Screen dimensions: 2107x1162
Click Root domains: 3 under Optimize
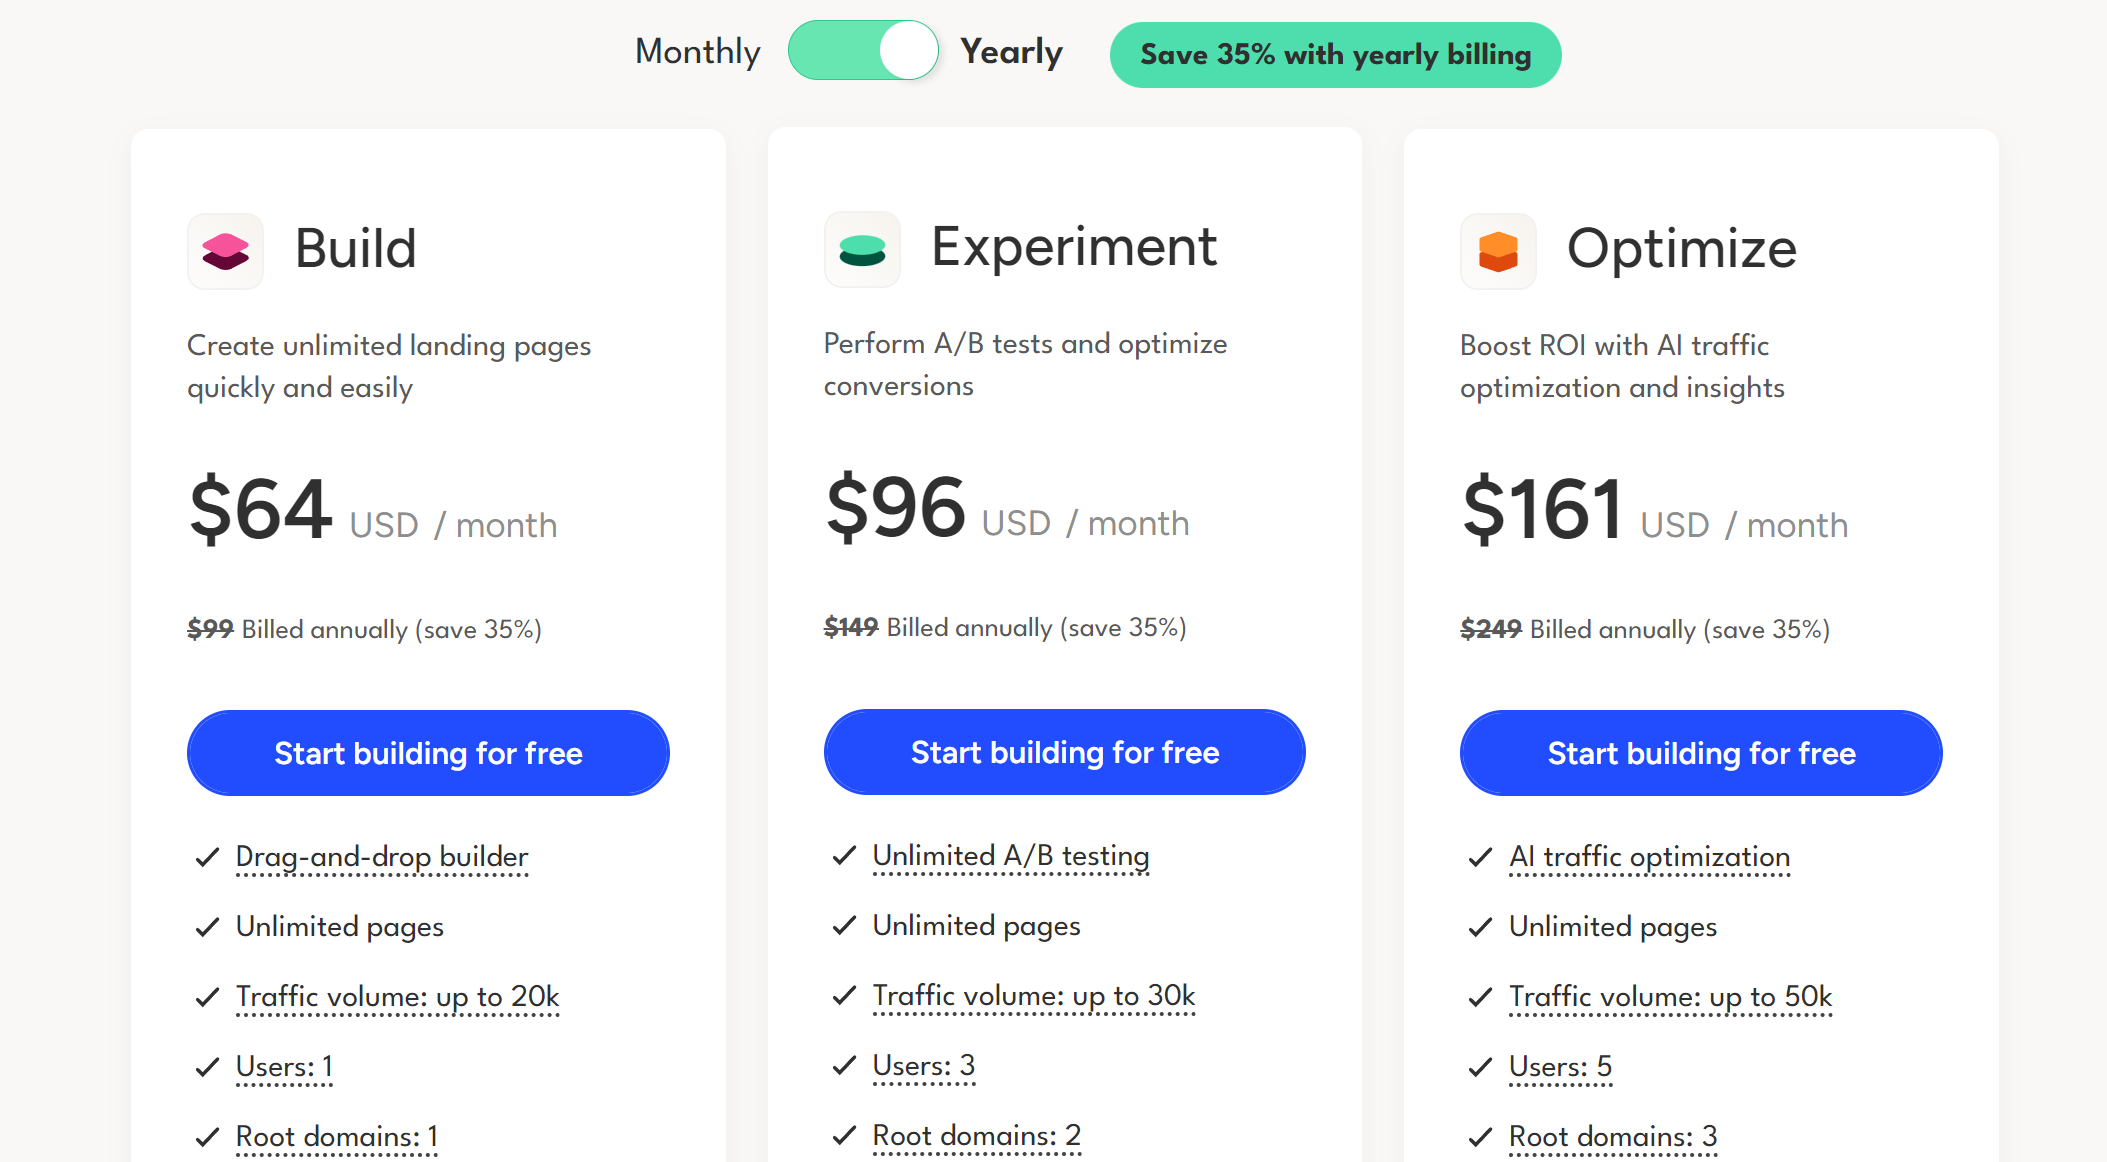point(1612,1137)
